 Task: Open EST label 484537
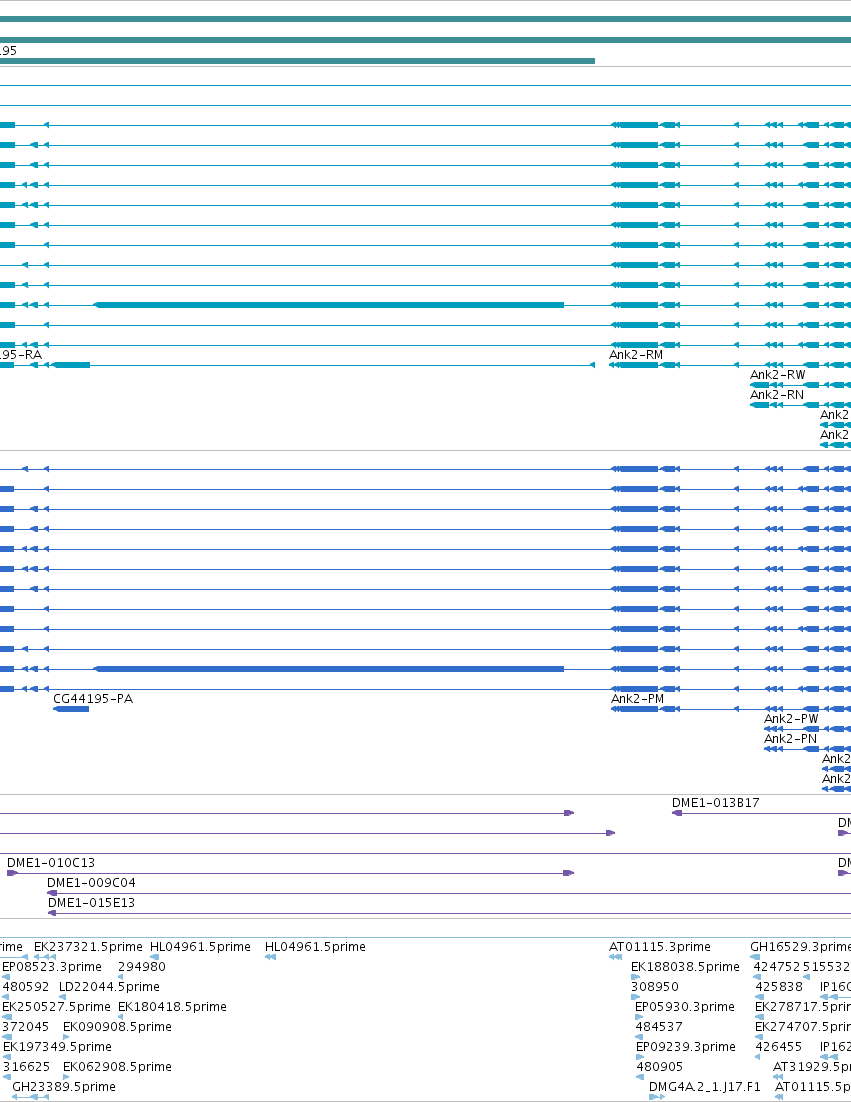click(659, 1027)
